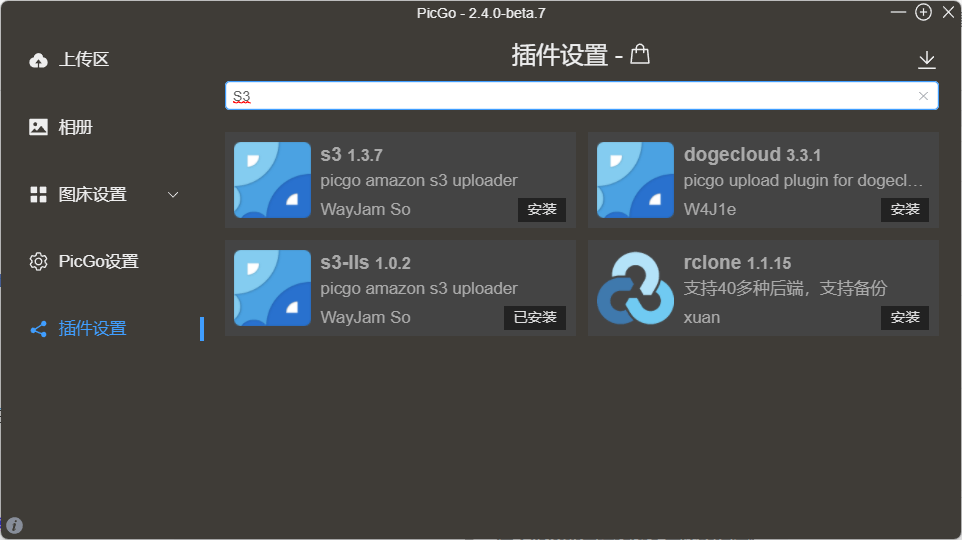The height and width of the screenshot is (540, 962).
Task: Focus the plugin search field containing S3
Action: coord(582,96)
